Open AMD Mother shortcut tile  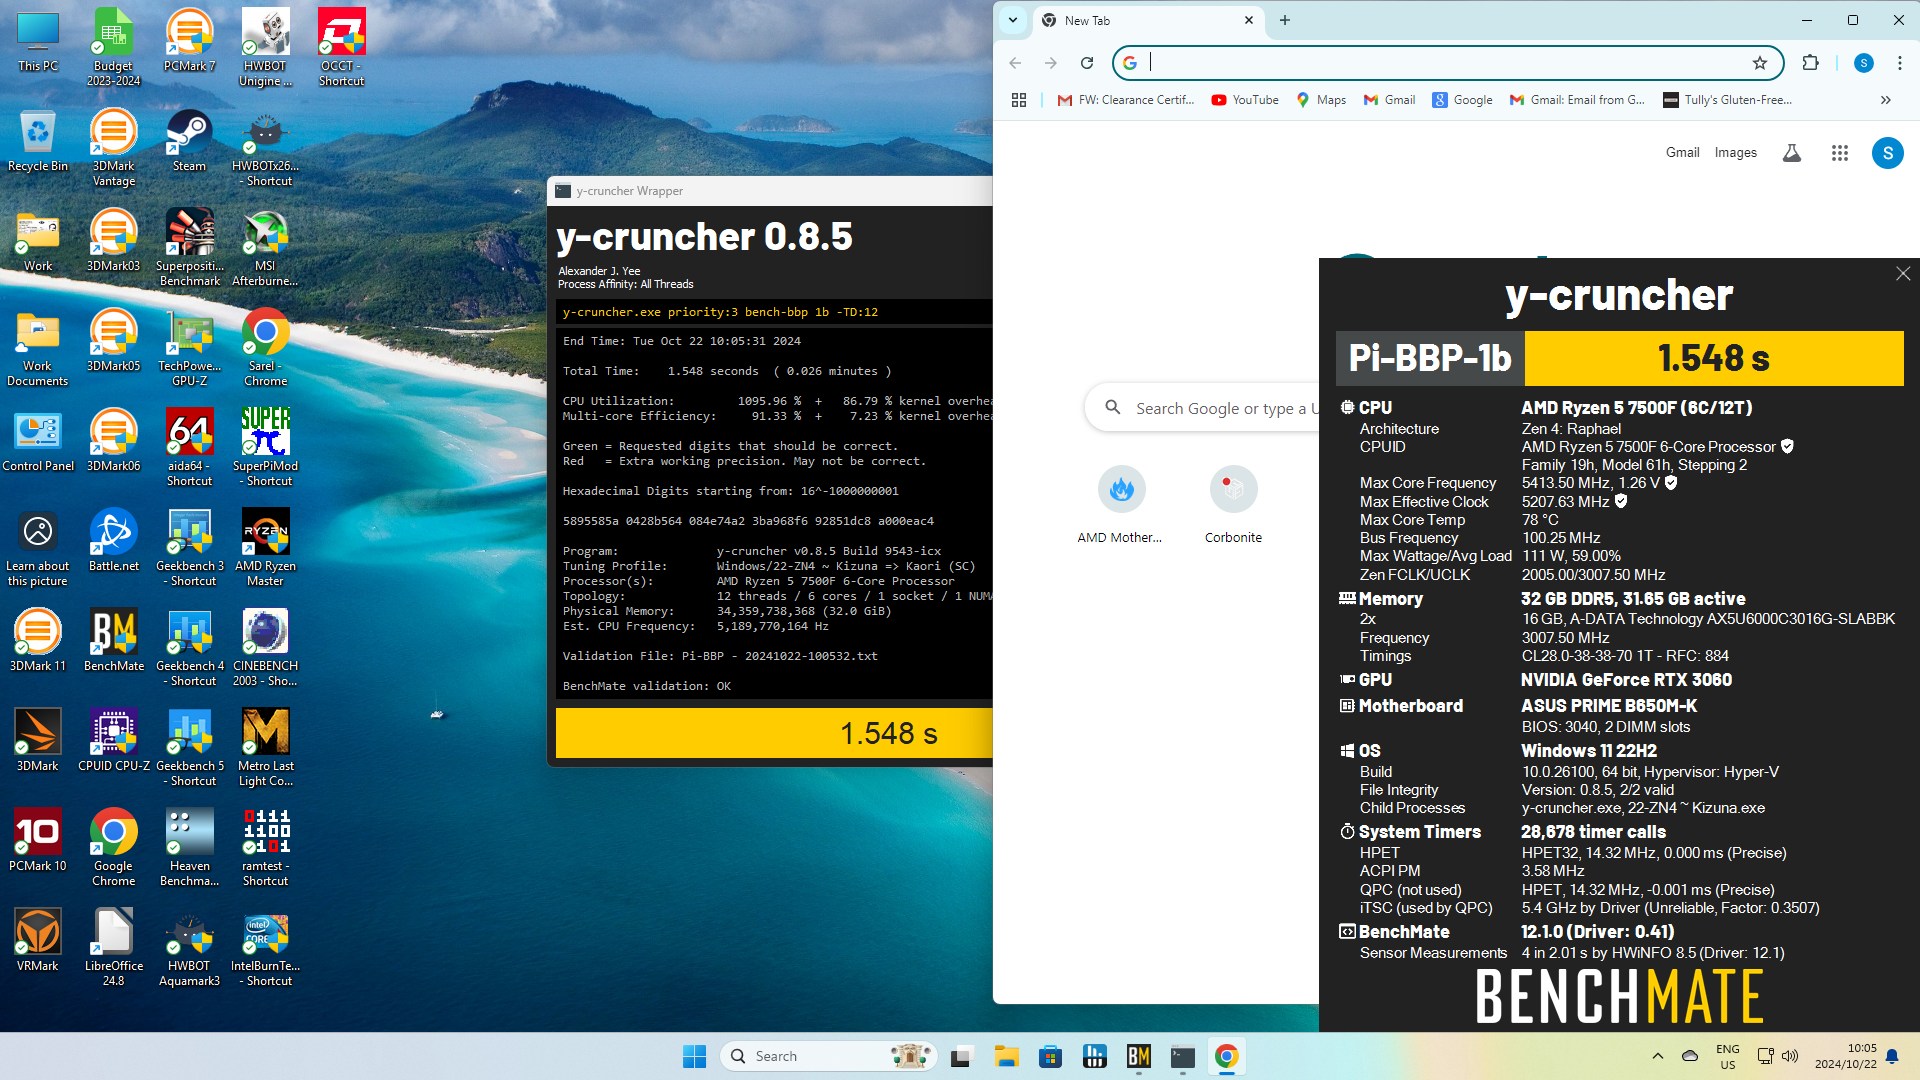coord(1120,506)
